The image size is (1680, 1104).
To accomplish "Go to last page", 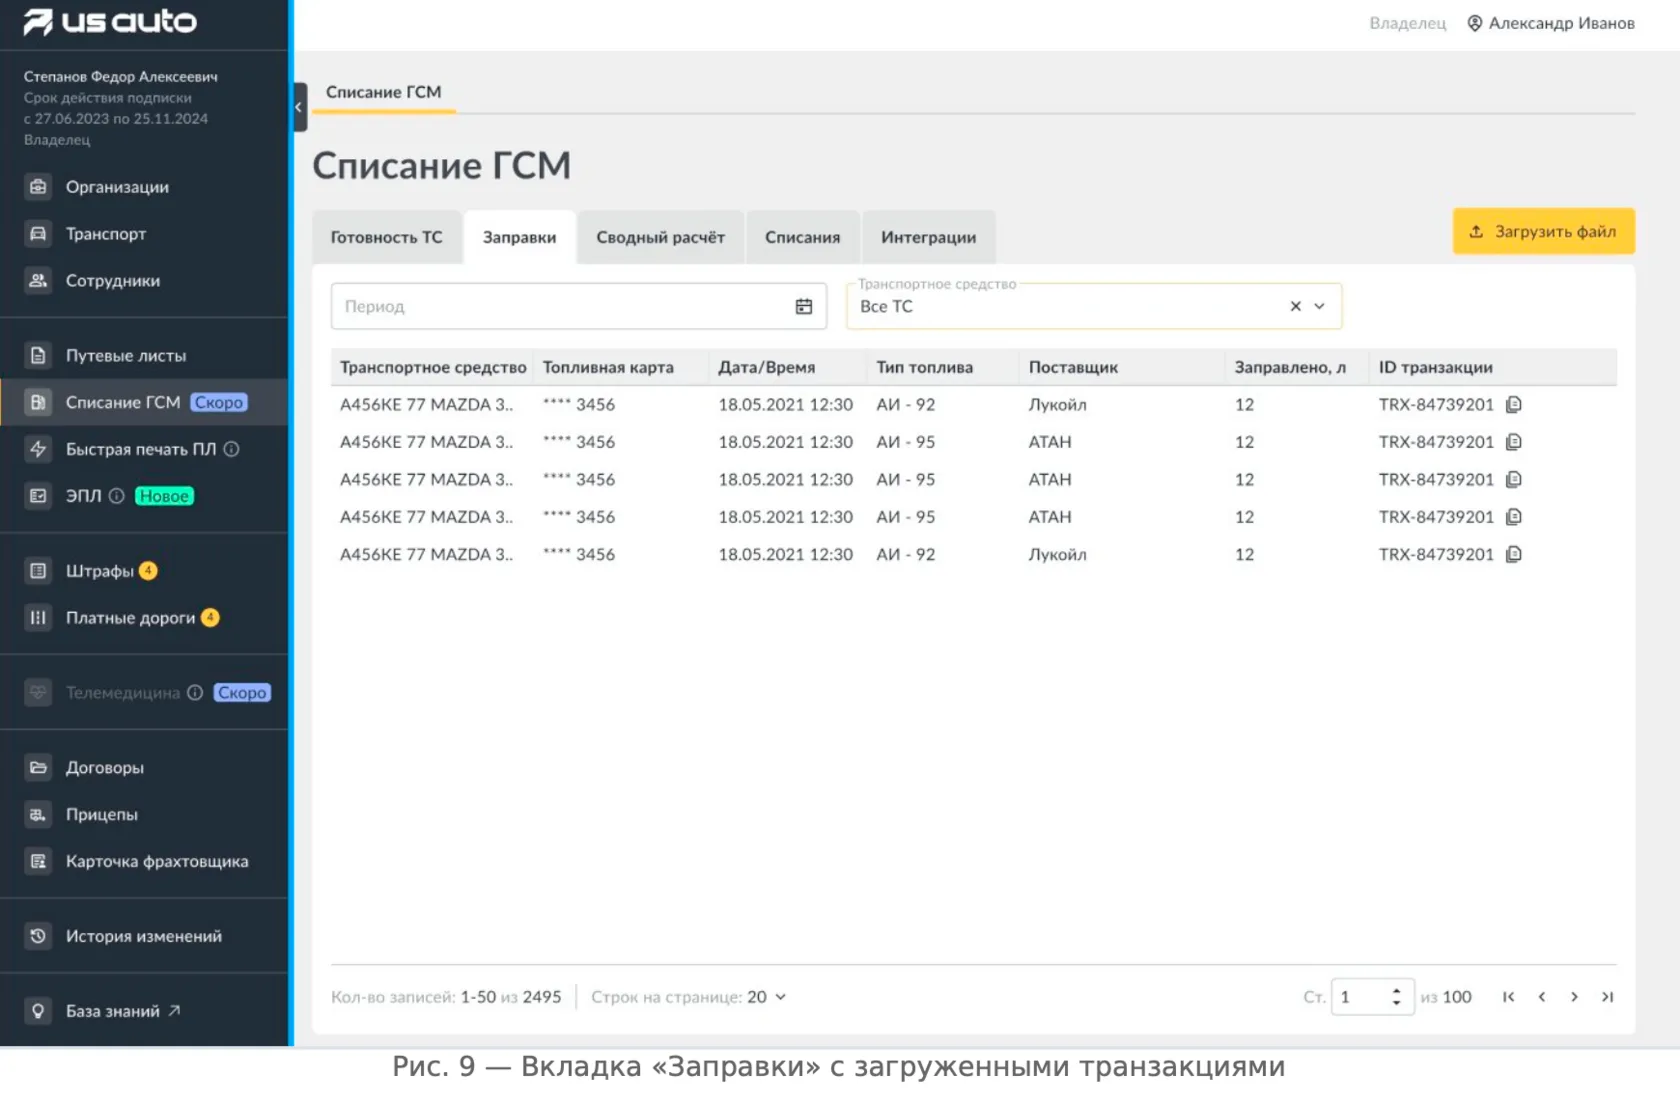I will (1607, 997).
